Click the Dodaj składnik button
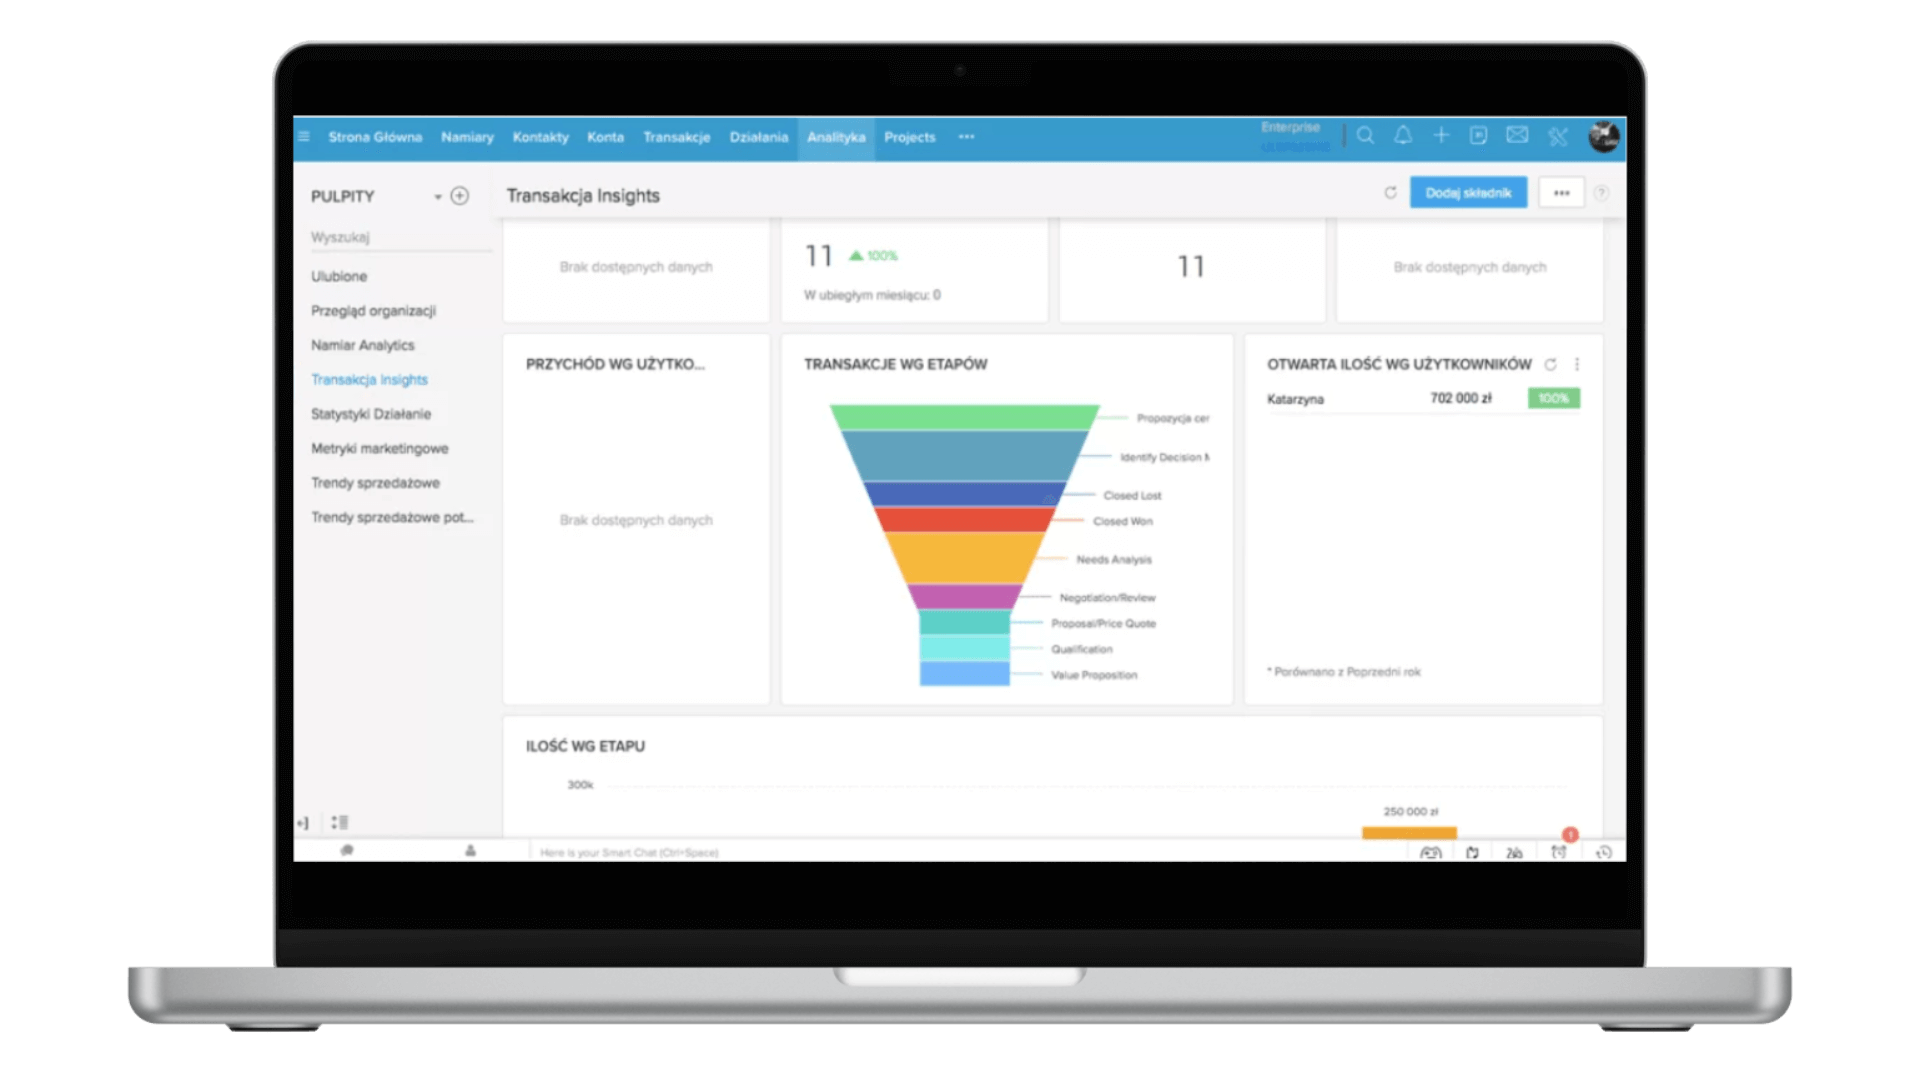The image size is (1920, 1080). pos(1468,192)
